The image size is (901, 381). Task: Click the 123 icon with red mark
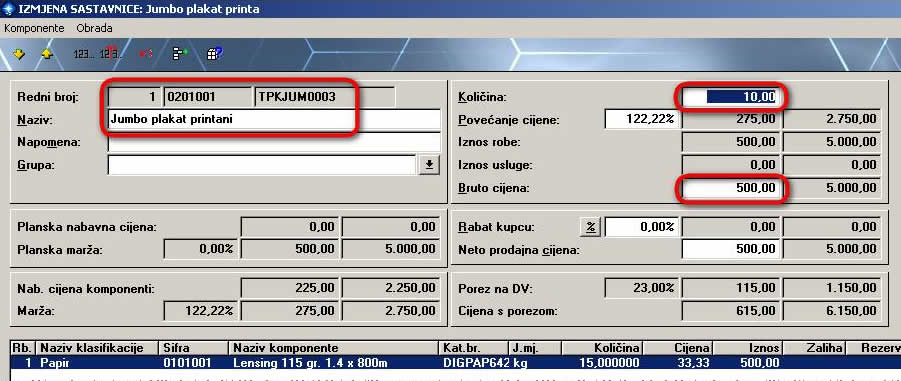(110, 53)
